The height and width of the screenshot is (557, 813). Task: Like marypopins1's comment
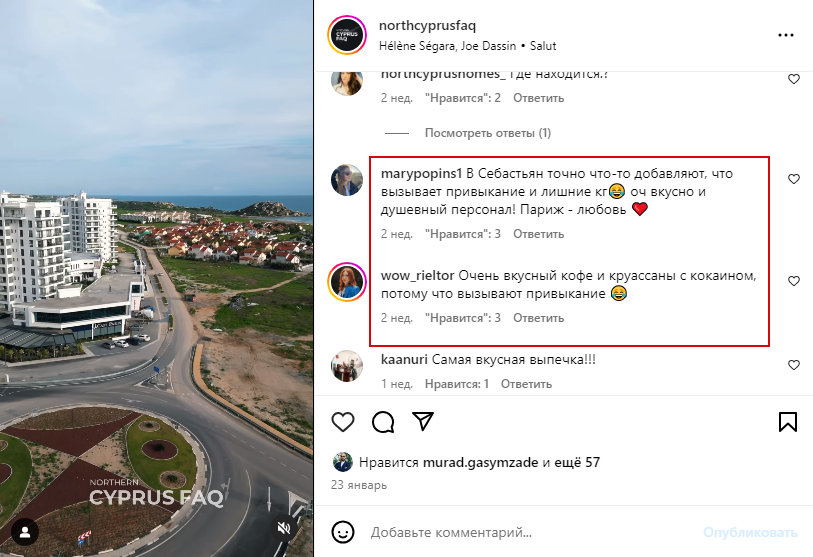tap(794, 179)
